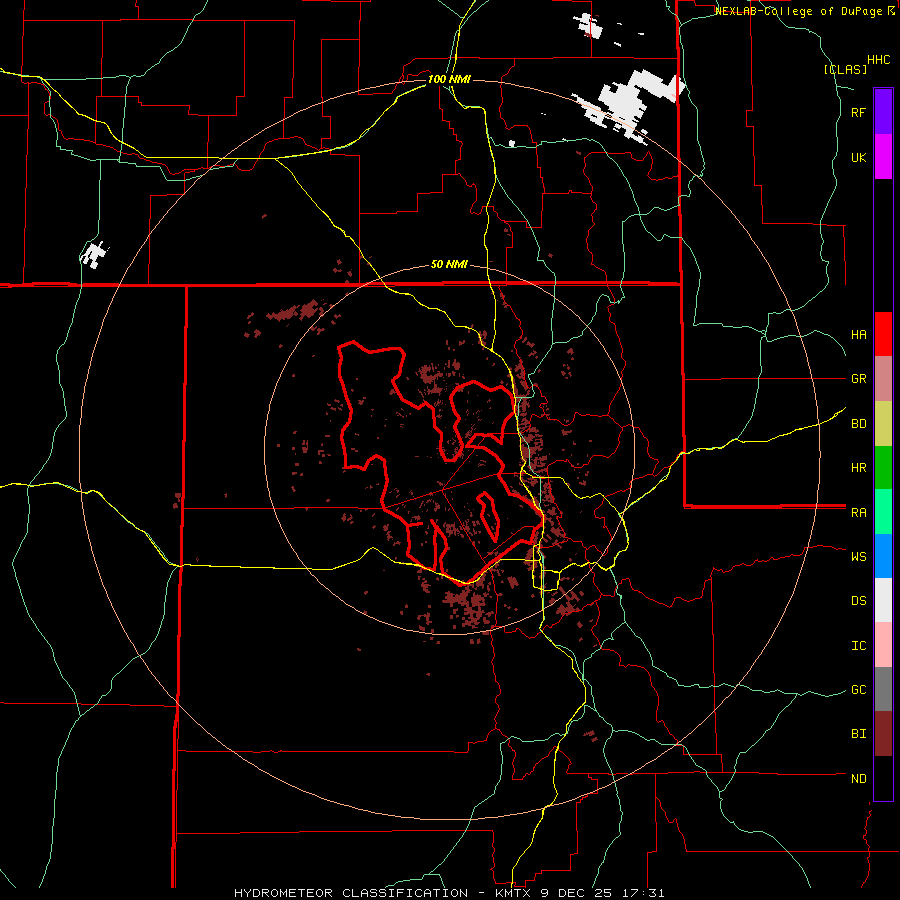The image size is (900, 900).
Task: Select the BD yellow legend block
Action: click(883, 424)
